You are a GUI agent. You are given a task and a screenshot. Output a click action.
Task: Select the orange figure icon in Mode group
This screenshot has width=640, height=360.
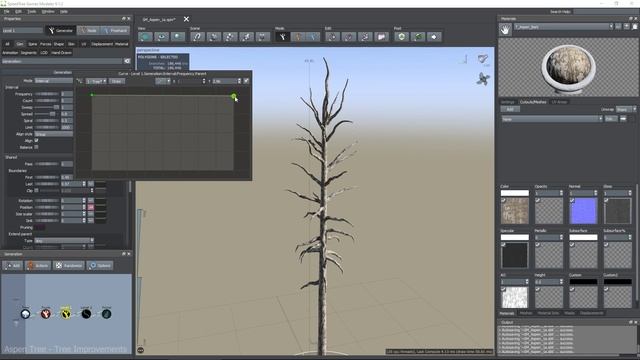click(298, 37)
